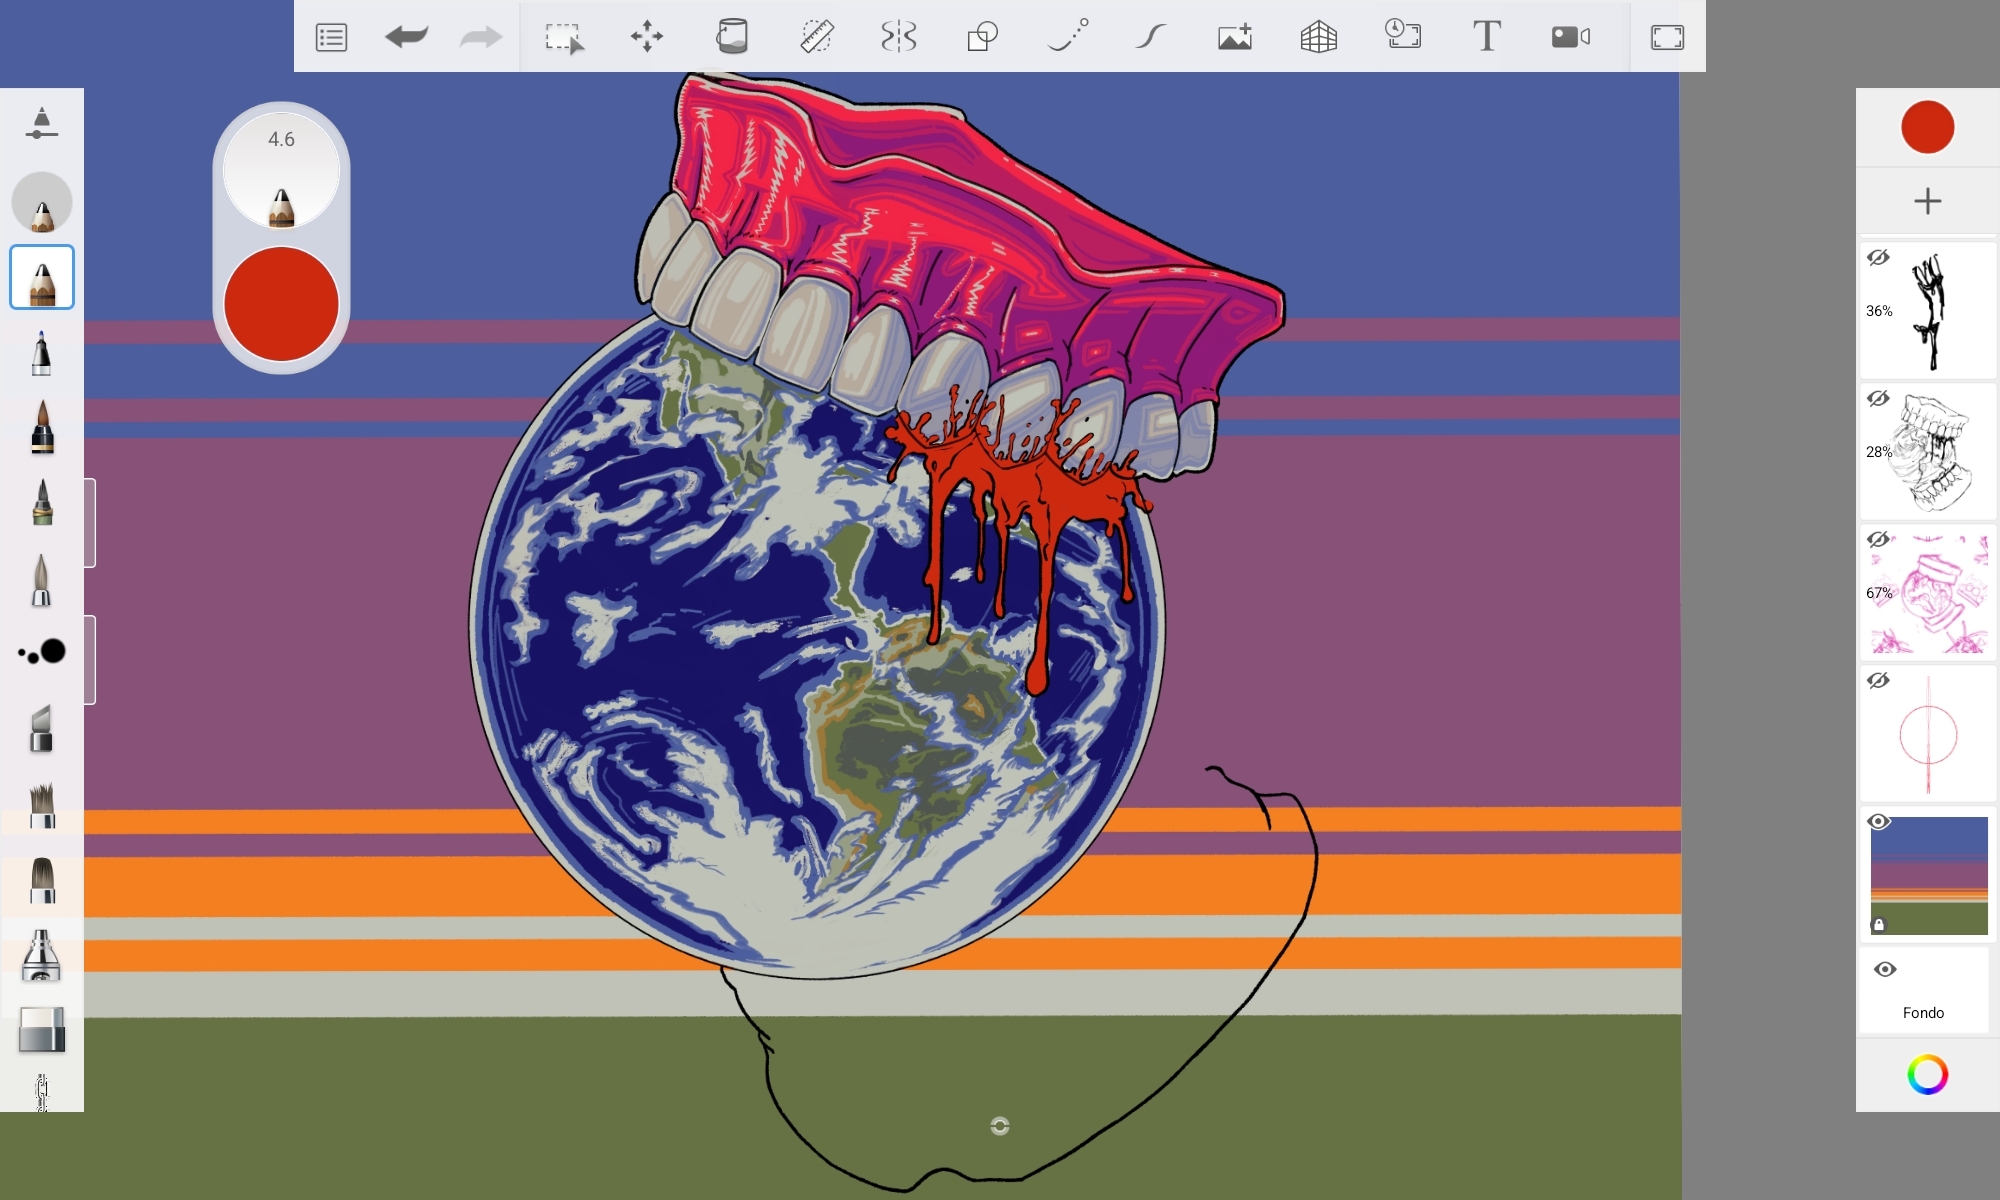Click the red color puck
Screen dimensions: 2000x1200
(x=281, y=304)
